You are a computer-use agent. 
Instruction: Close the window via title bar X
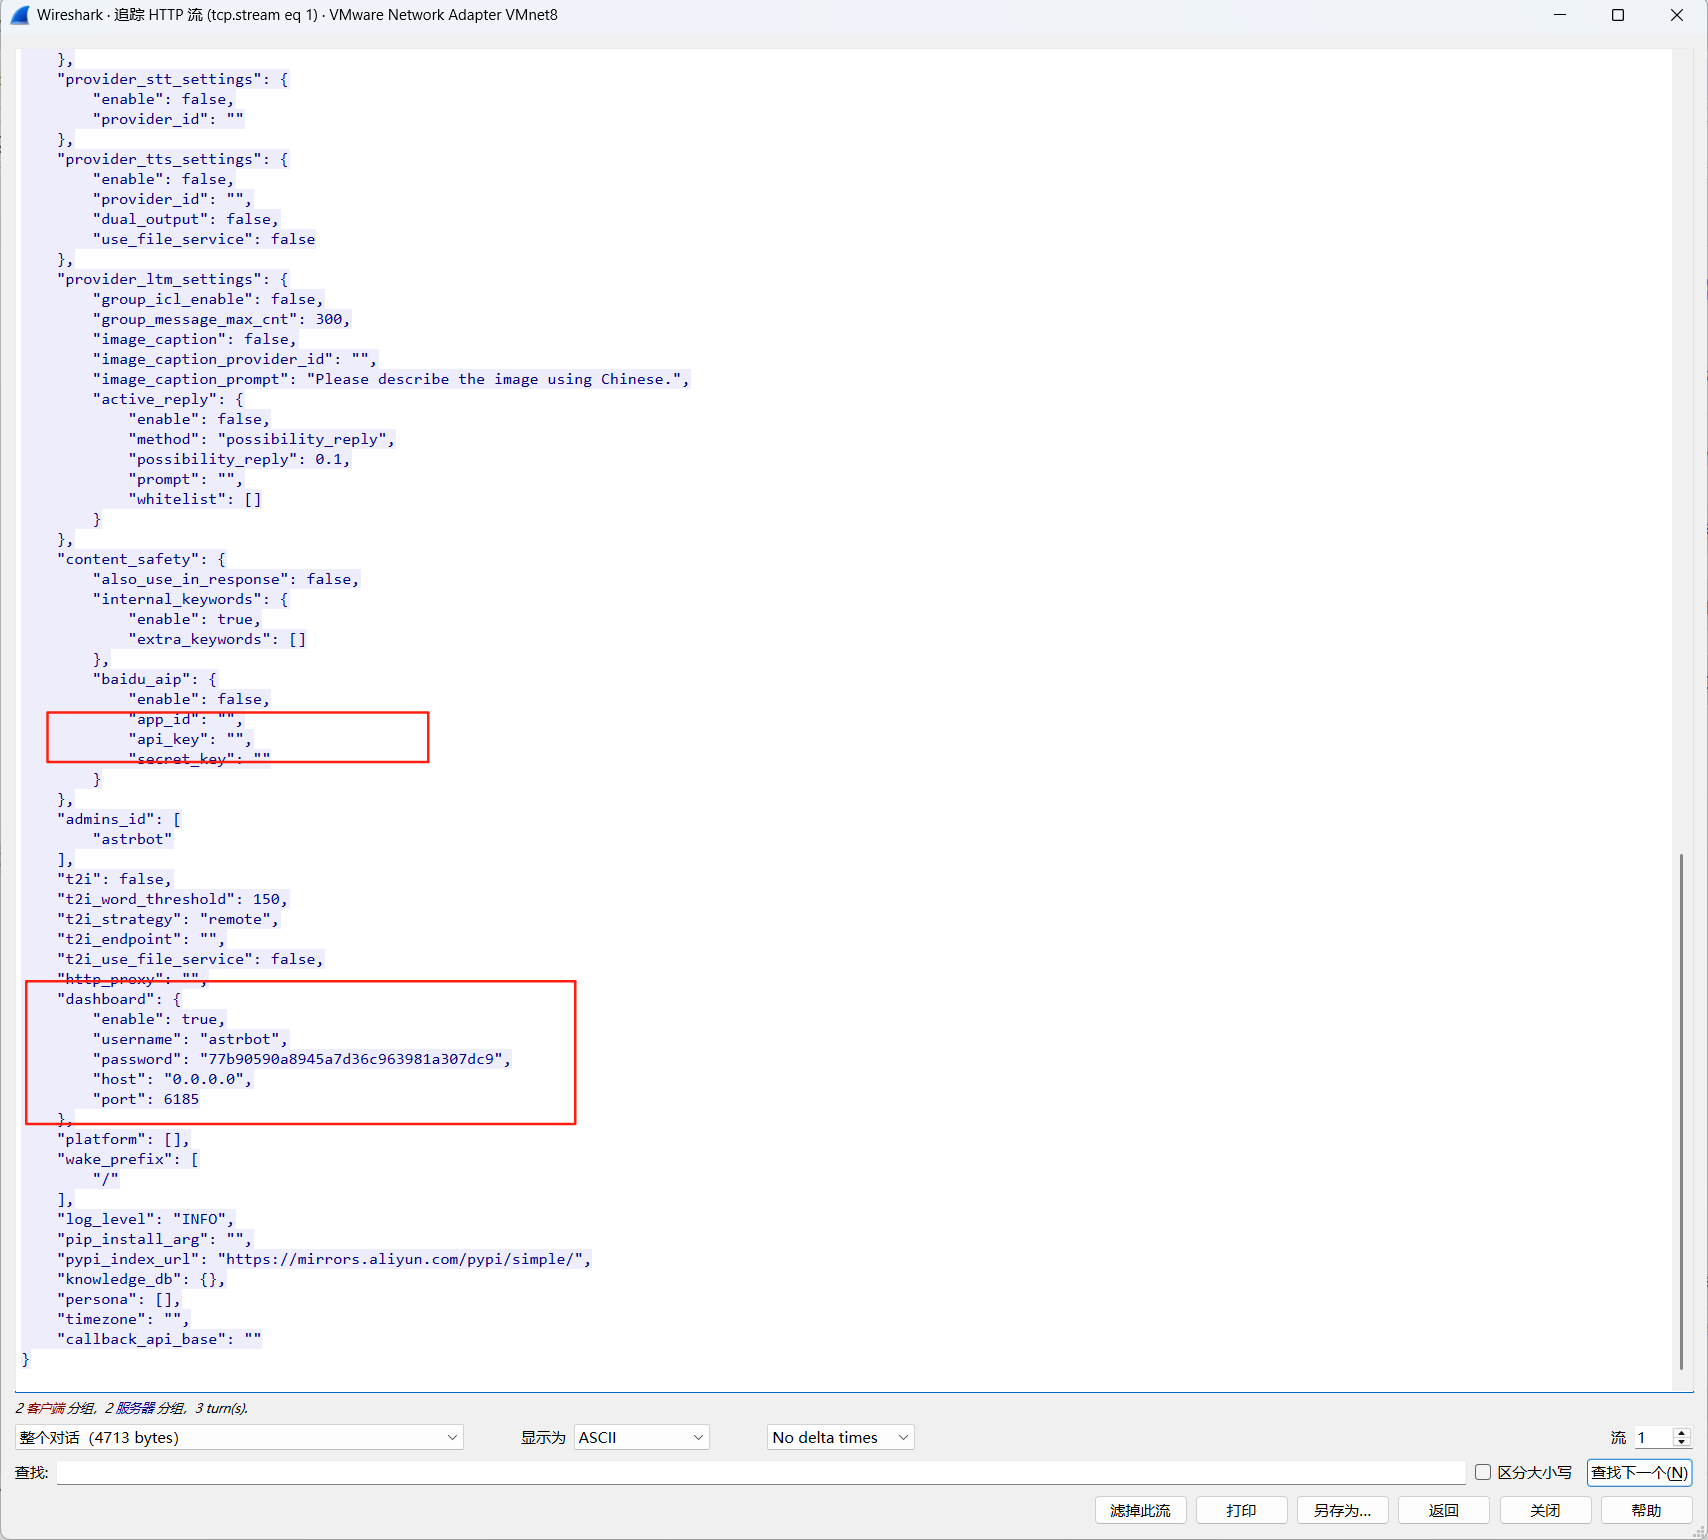coord(1677,15)
